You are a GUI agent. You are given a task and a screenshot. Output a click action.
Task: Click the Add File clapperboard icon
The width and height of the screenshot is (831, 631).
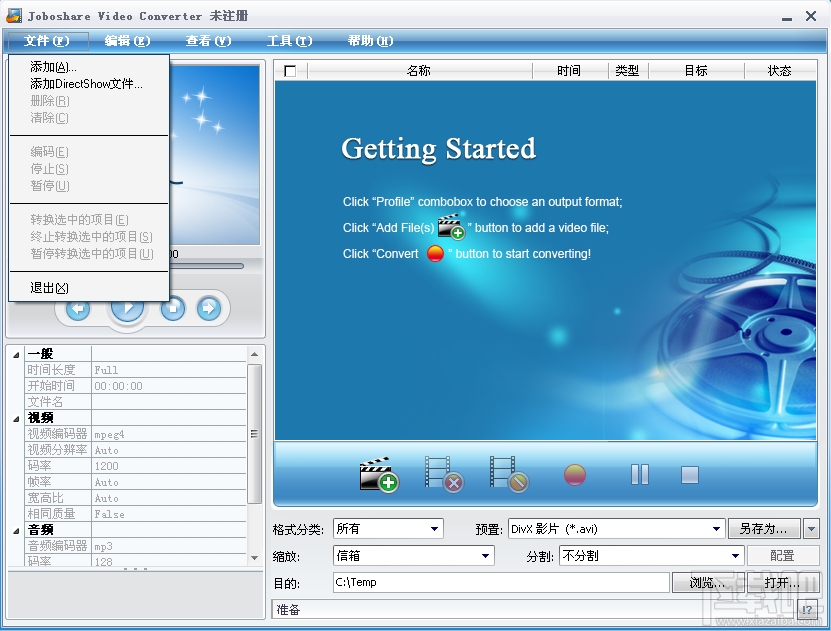click(381, 474)
